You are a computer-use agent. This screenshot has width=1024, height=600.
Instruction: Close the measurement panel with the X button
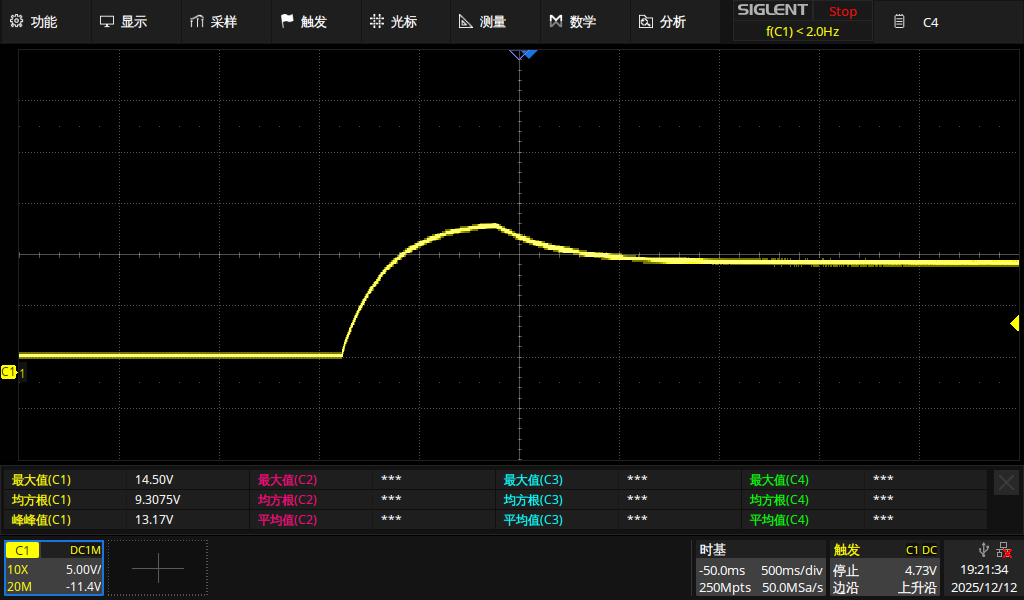click(1006, 482)
